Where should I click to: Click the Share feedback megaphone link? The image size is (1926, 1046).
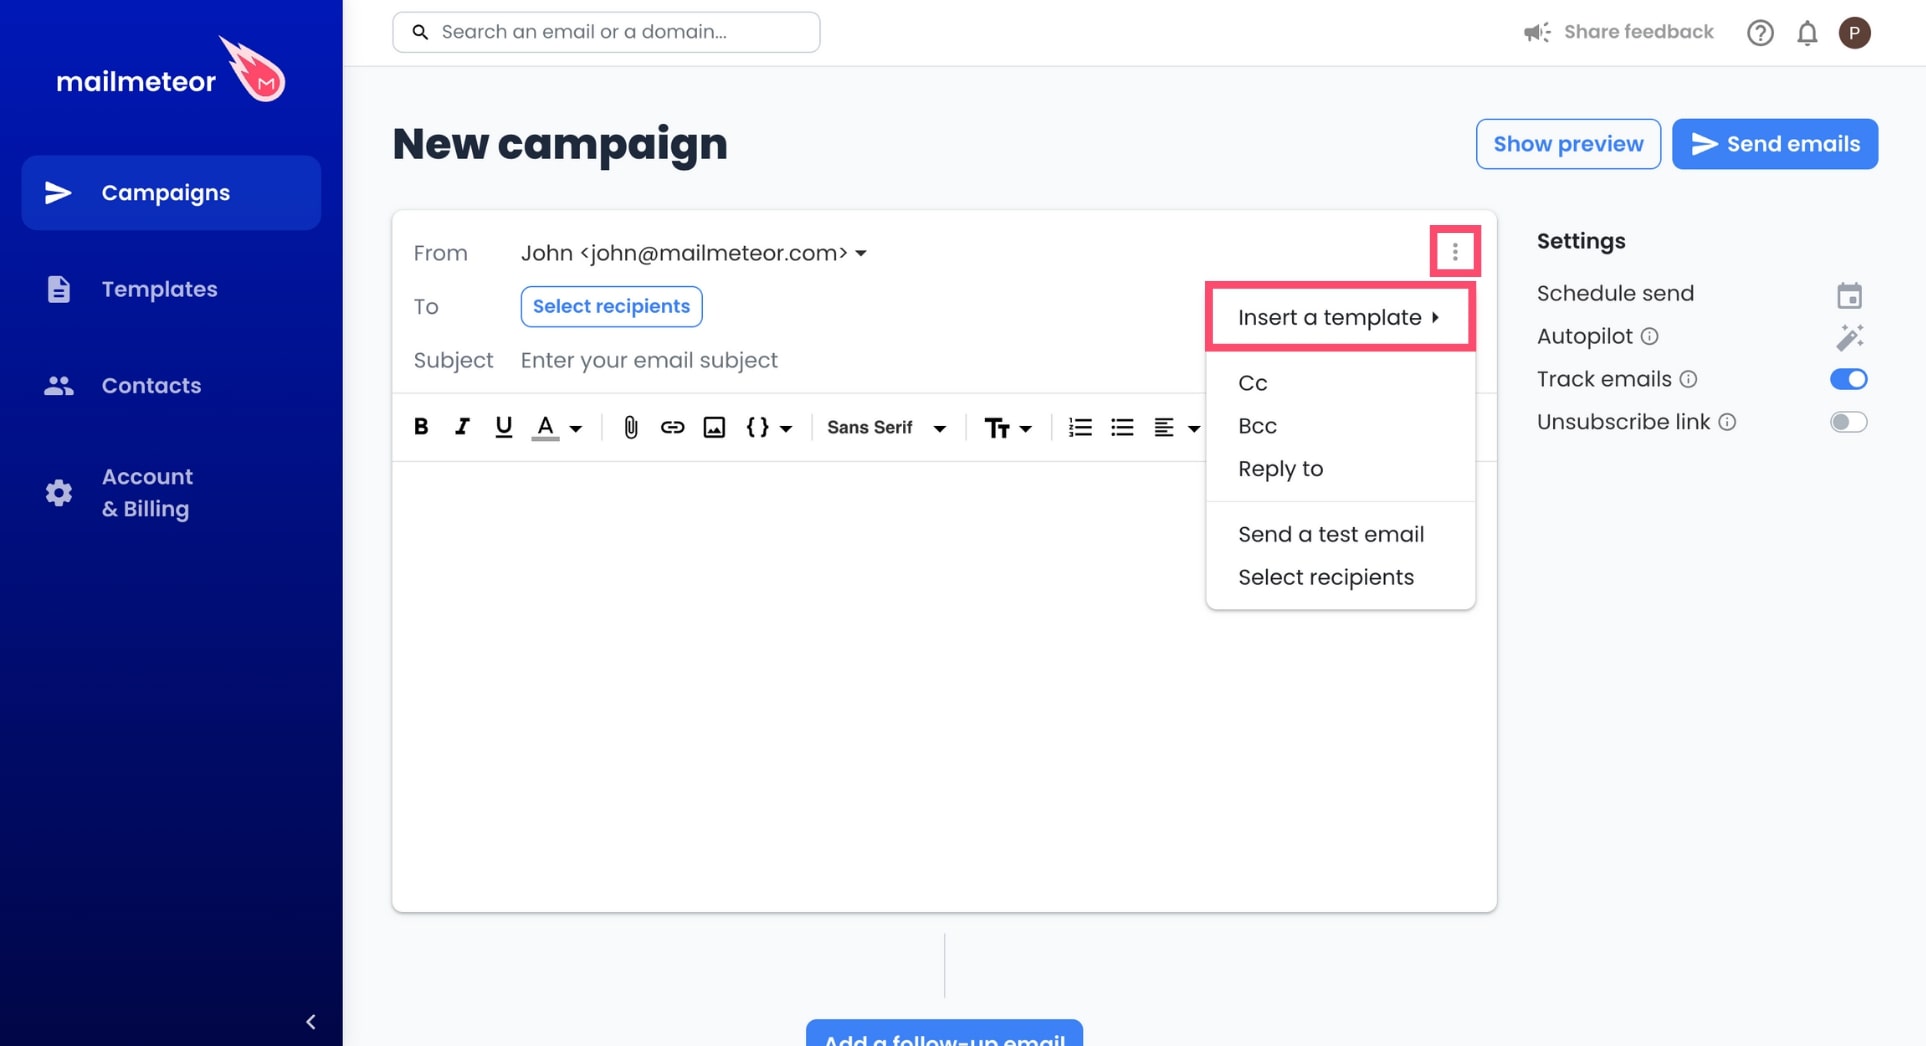click(x=1619, y=32)
